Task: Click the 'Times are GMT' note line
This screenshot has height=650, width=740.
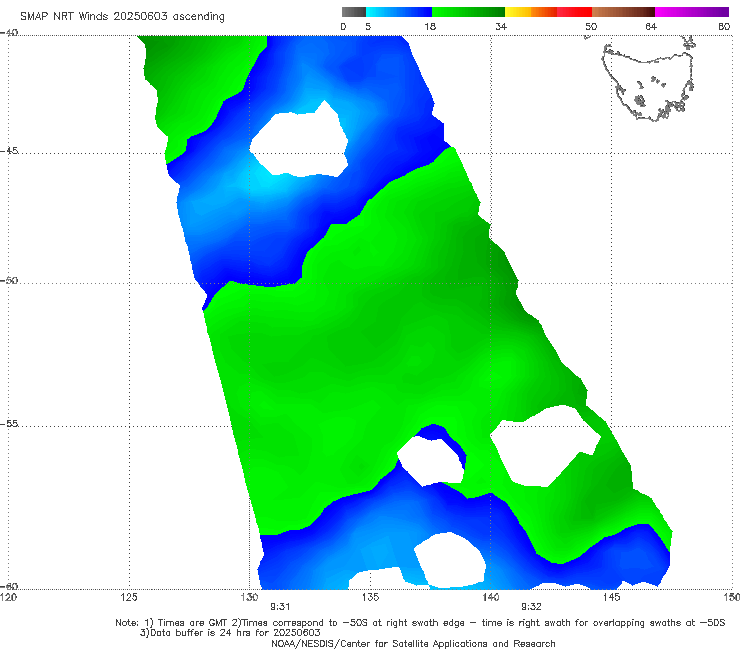Action: click(420, 623)
